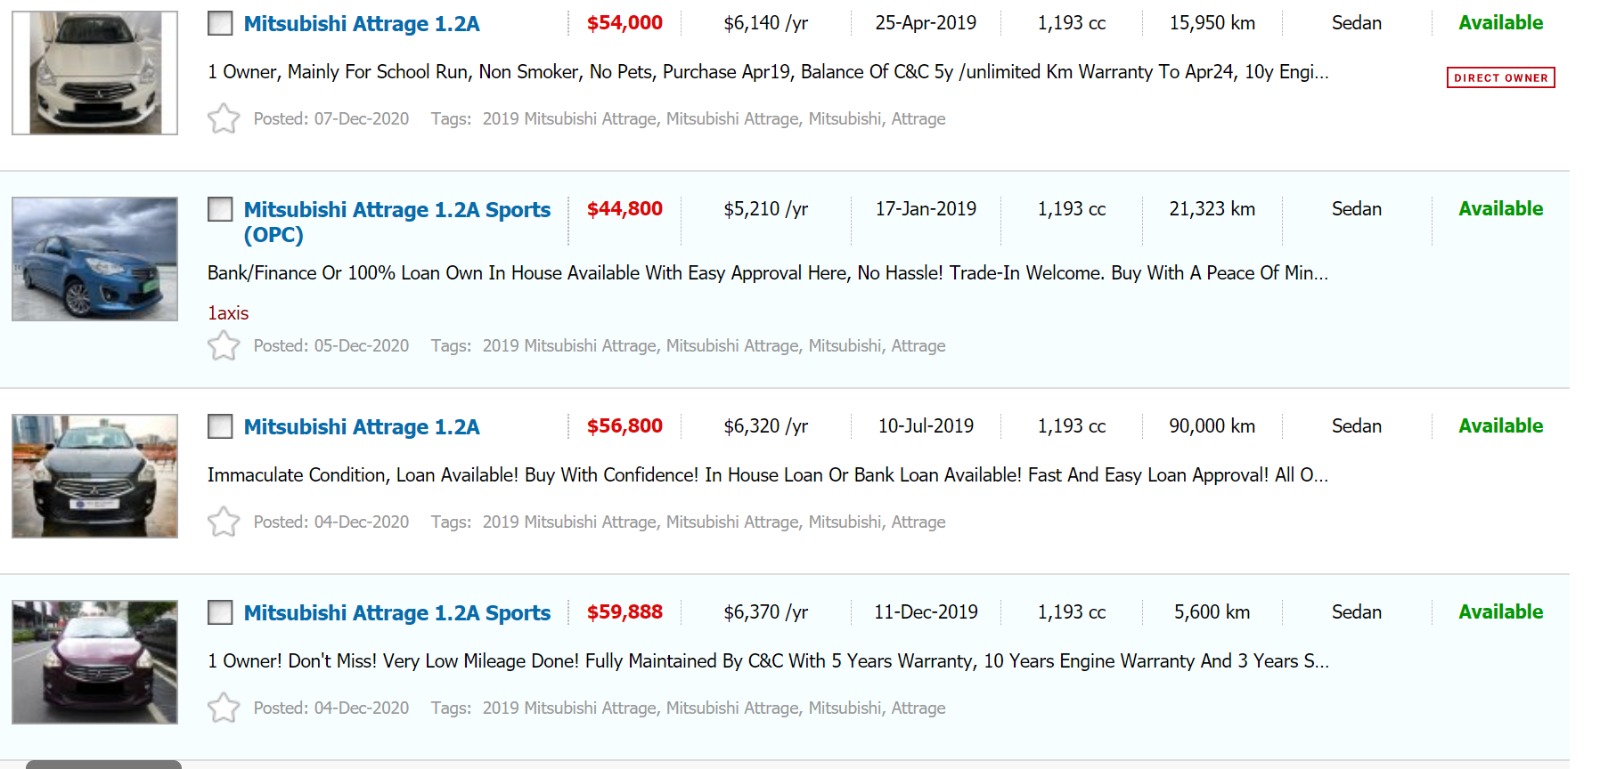The width and height of the screenshot is (1600, 769).
Task: Open the Mitsubishi Attrage 1.2A $54,000 title link
Action: click(x=361, y=24)
